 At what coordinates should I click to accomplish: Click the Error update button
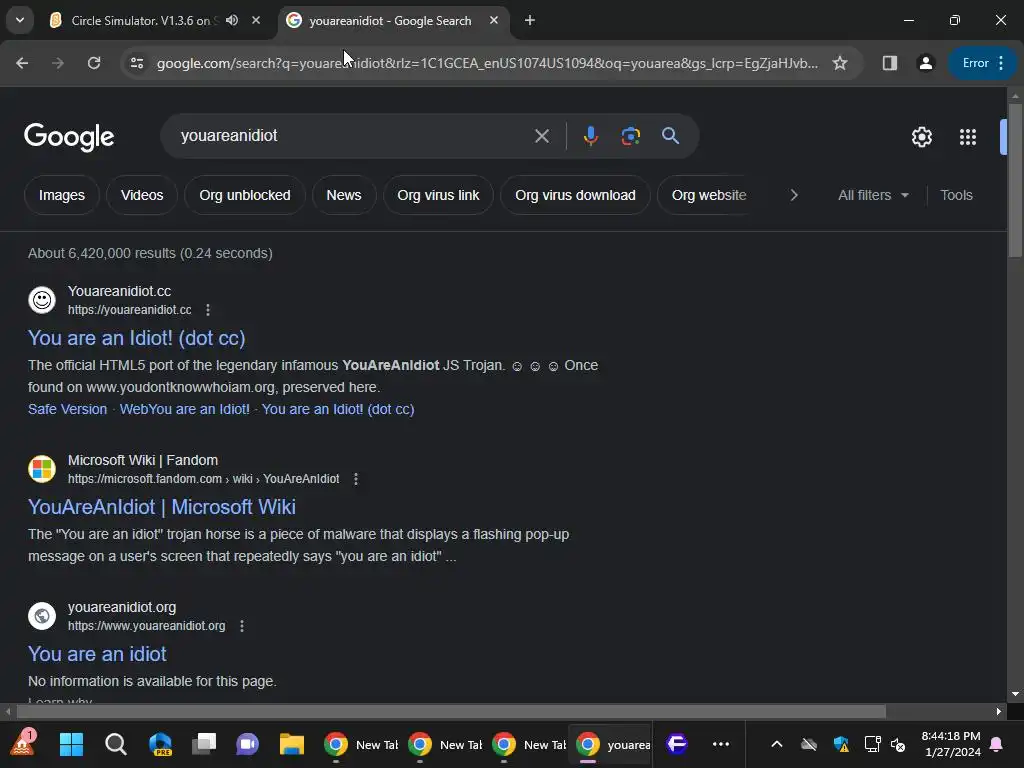pos(982,63)
